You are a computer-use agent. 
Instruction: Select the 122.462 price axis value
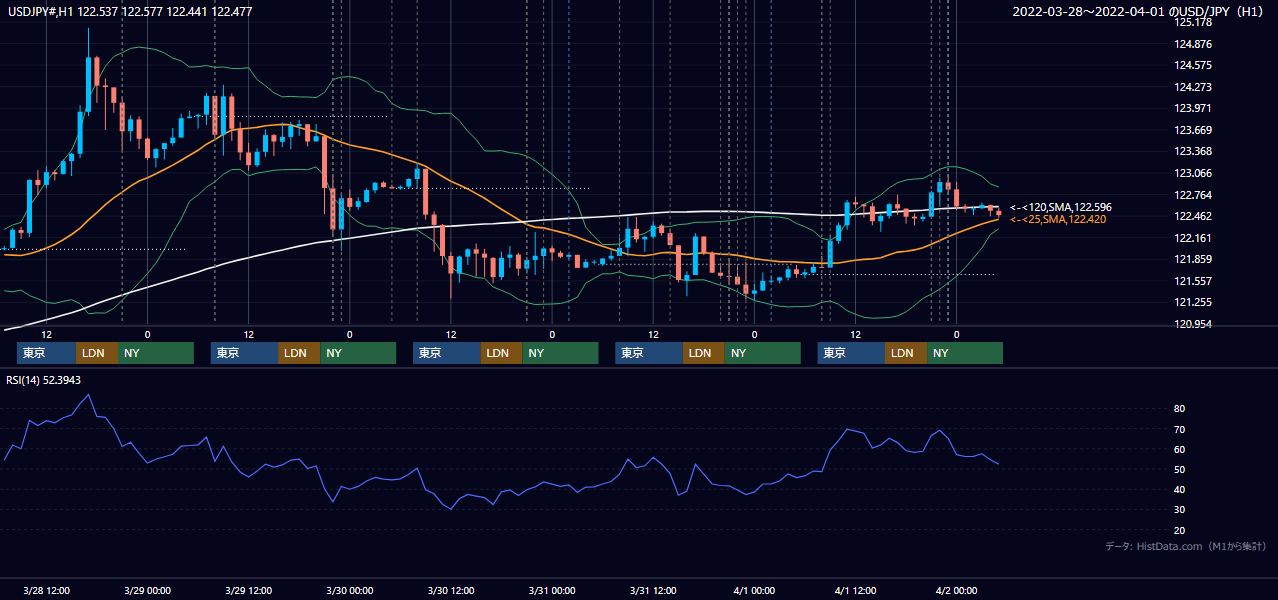(1192, 217)
